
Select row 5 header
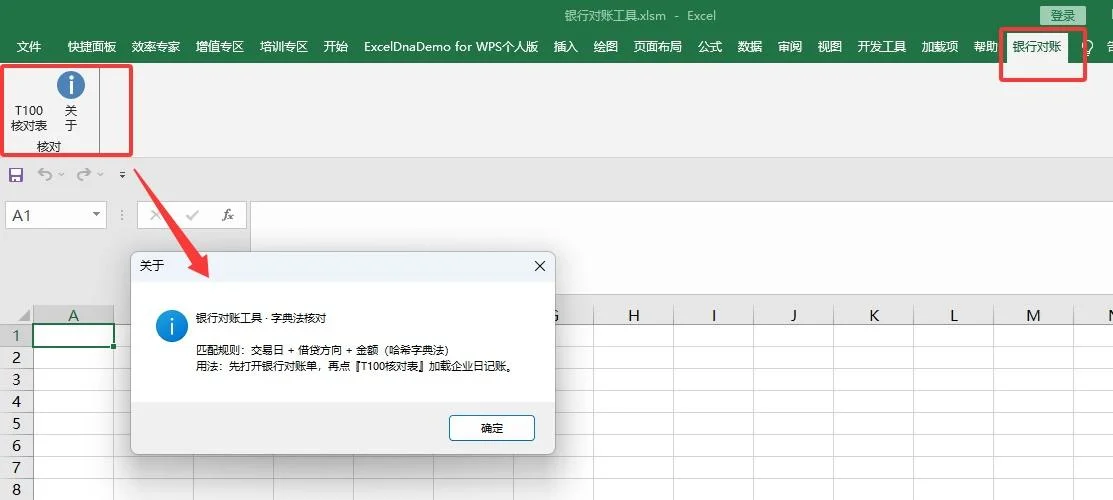coord(16,424)
